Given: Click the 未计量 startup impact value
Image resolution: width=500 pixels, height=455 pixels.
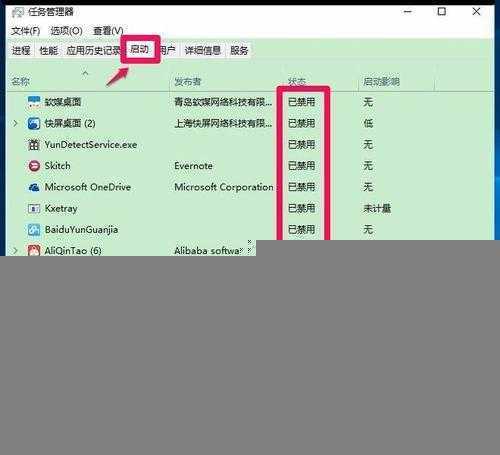Looking at the screenshot, I should [x=377, y=209].
